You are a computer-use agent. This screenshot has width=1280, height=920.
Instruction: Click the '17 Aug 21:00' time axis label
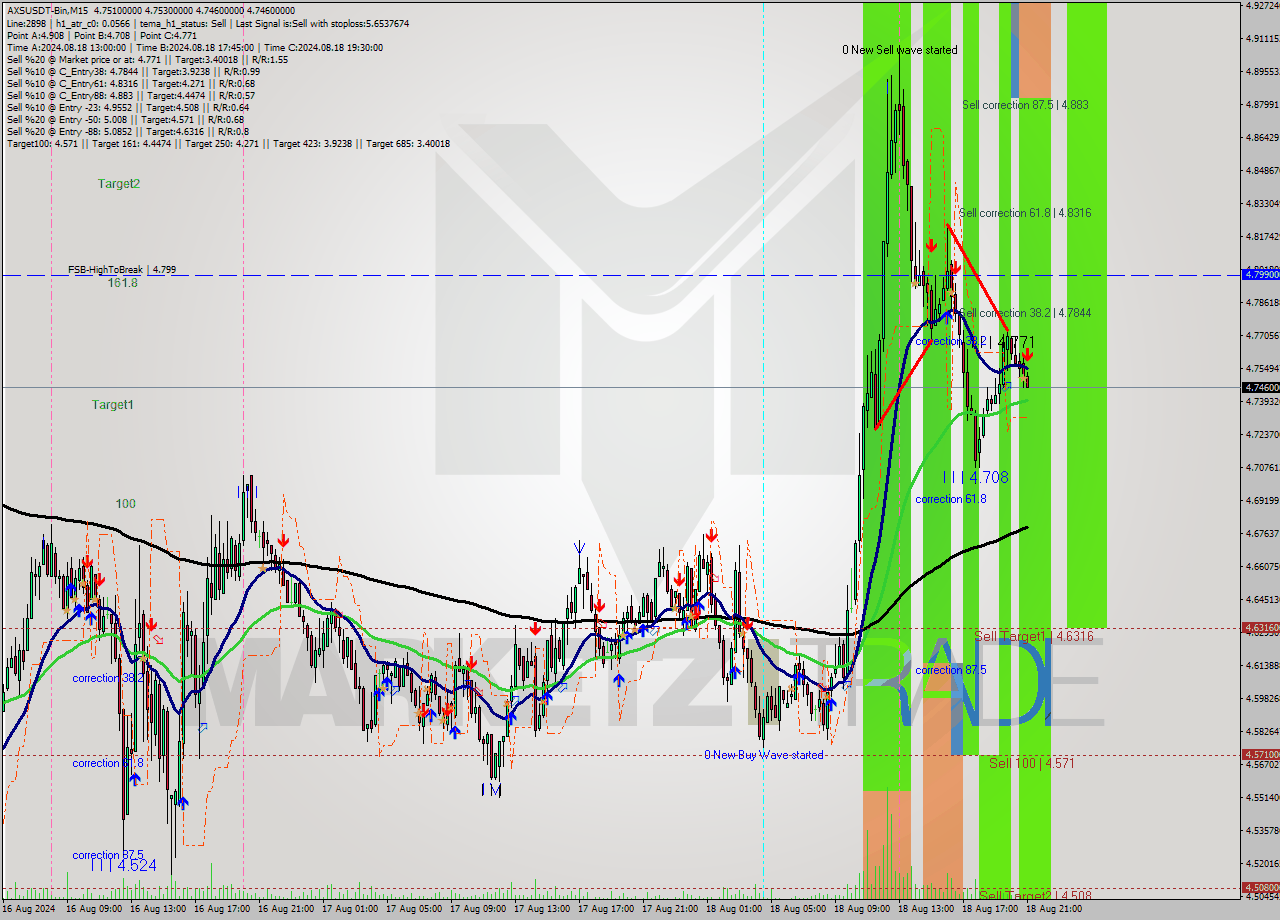[x=669, y=910]
